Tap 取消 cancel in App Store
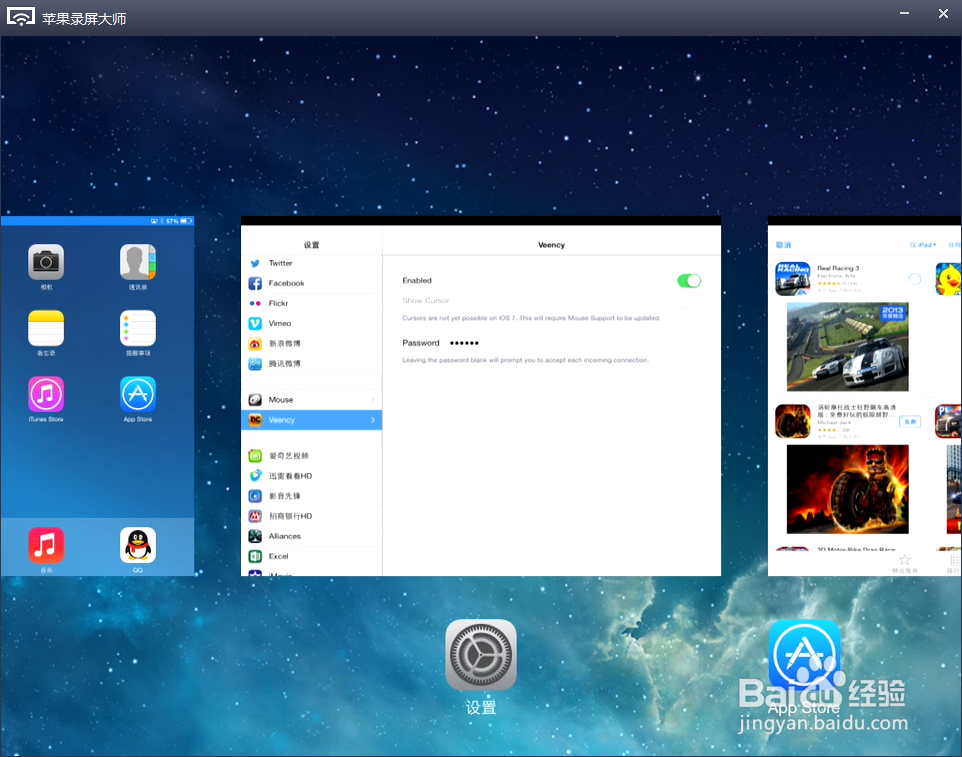962x757 pixels. pyautogui.click(x=783, y=245)
